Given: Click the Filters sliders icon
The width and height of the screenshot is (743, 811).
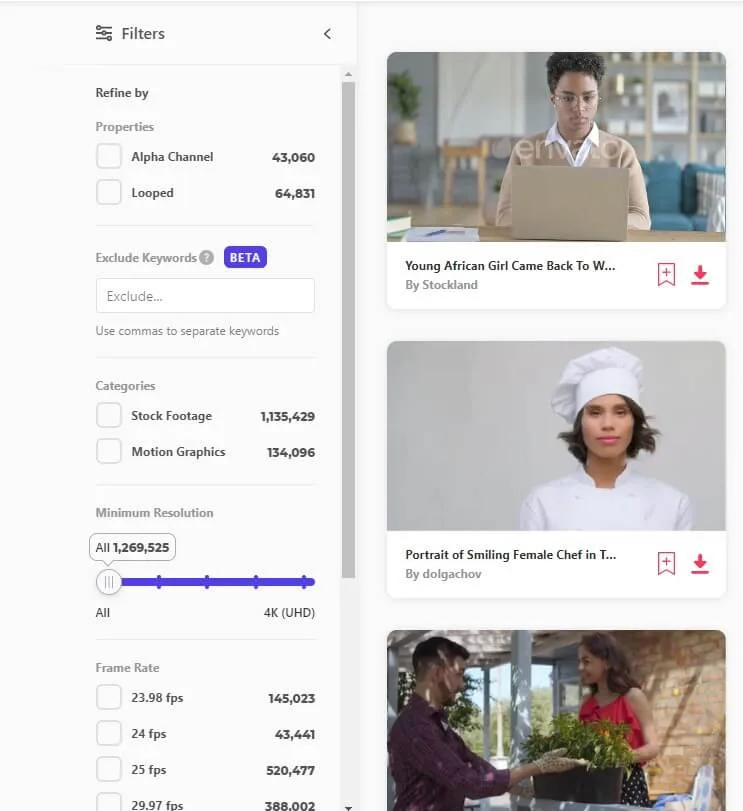Looking at the screenshot, I should (103, 33).
